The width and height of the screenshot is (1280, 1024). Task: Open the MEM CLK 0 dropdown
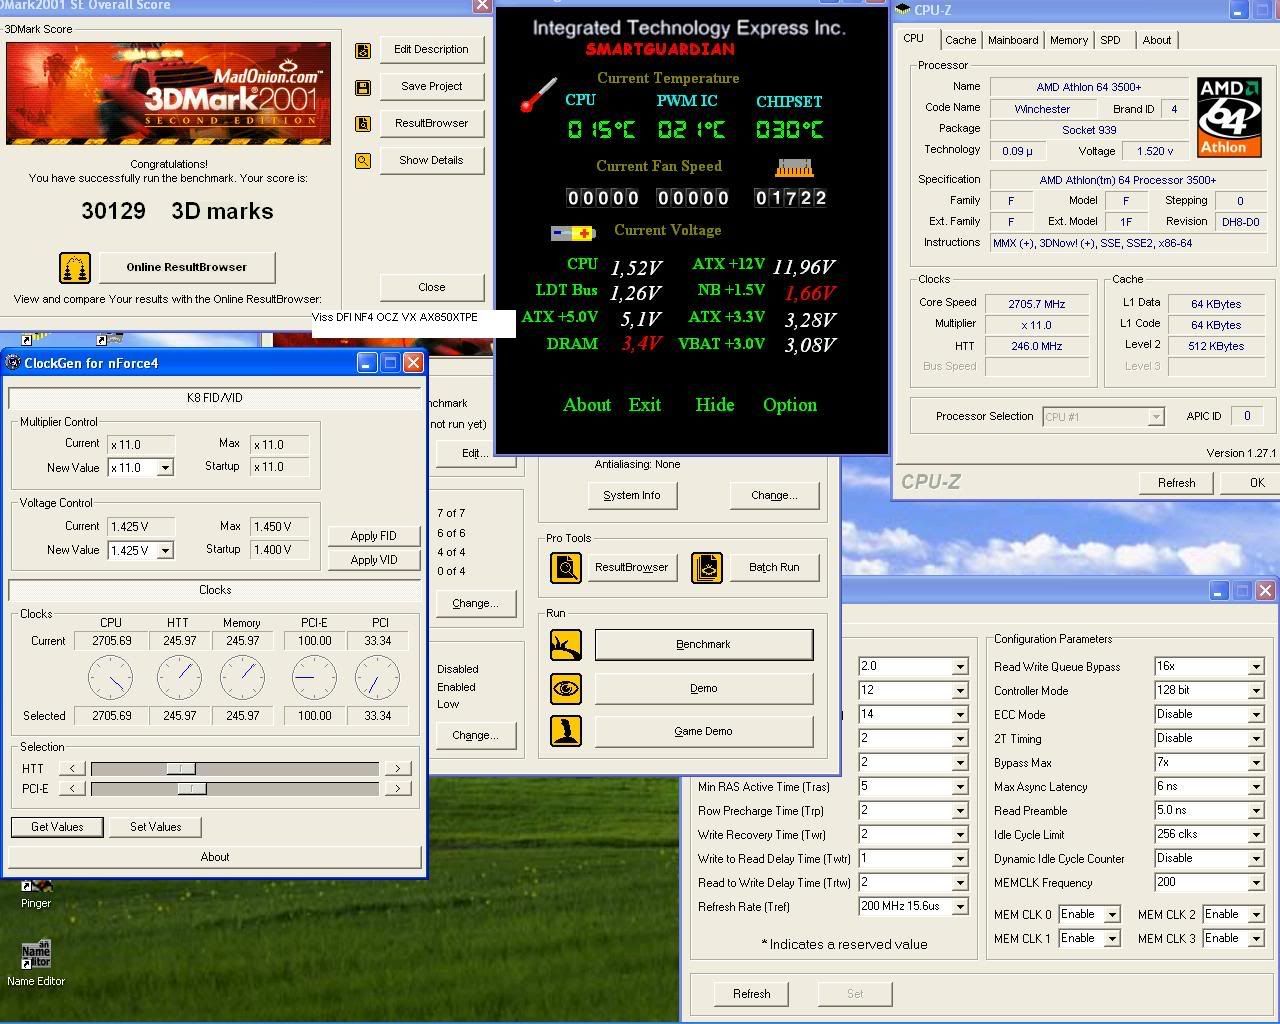[1111, 914]
